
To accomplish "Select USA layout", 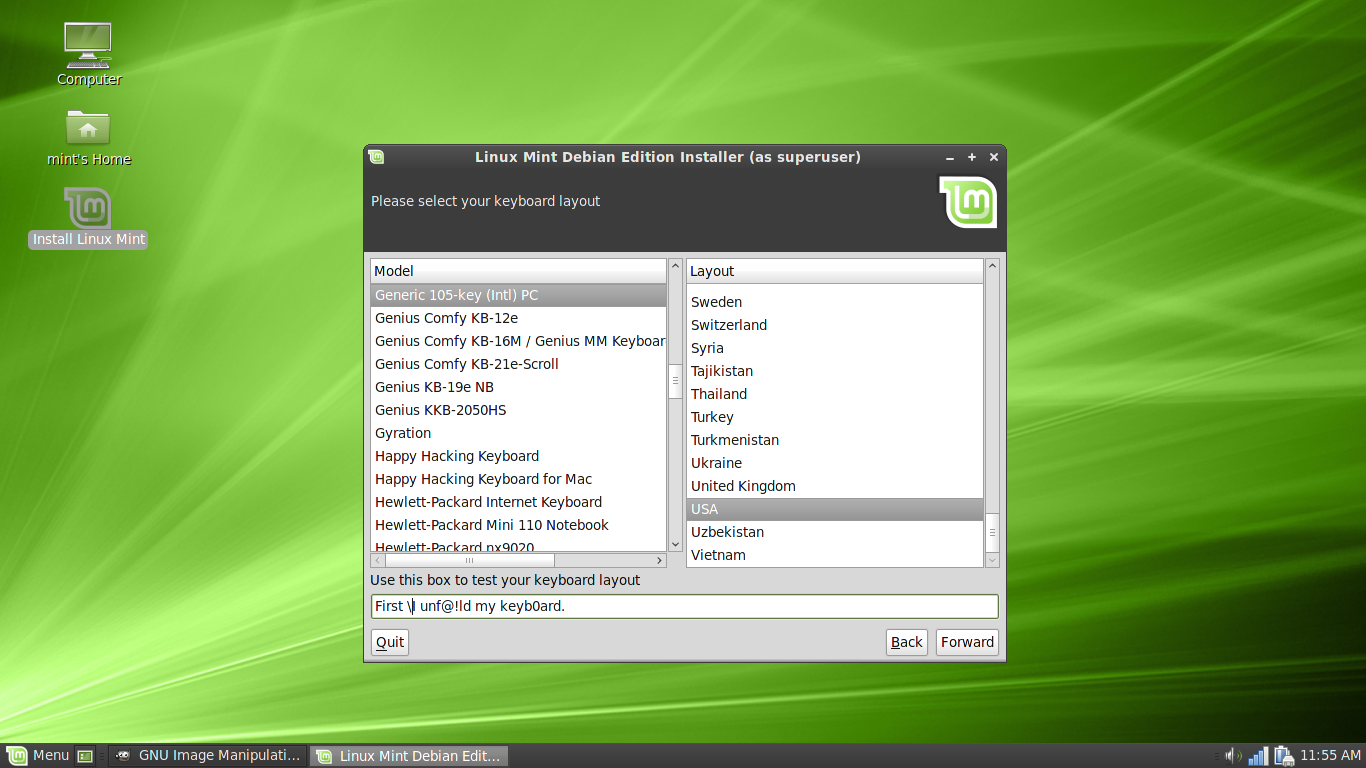I will (x=835, y=509).
